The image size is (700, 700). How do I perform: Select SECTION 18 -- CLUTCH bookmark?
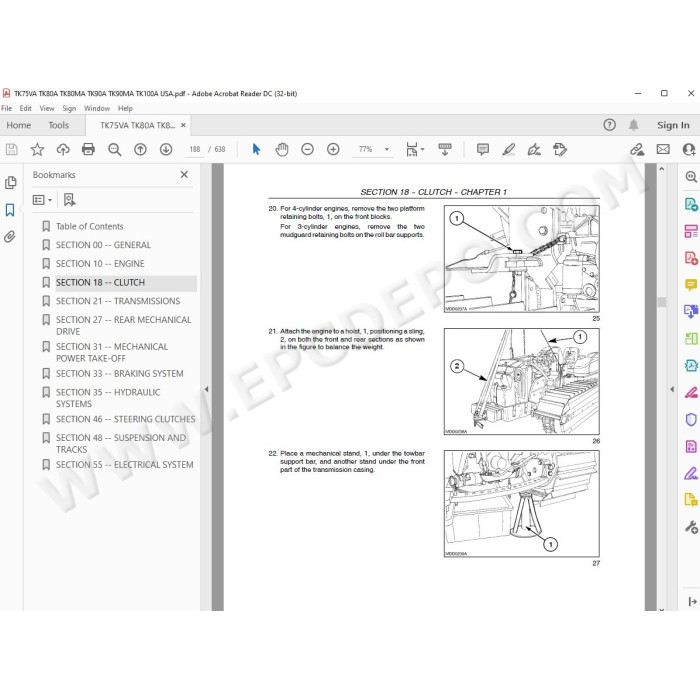coord(100,283)
